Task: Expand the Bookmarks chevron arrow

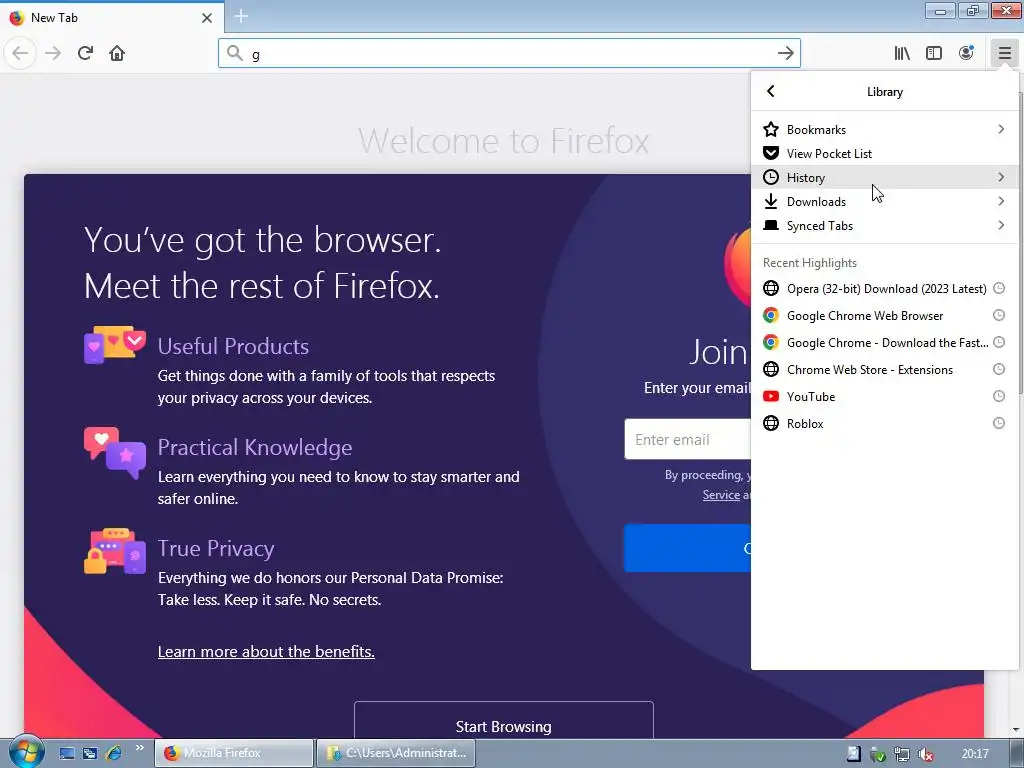Action: pyautogui.click(x=1001, y=129)
